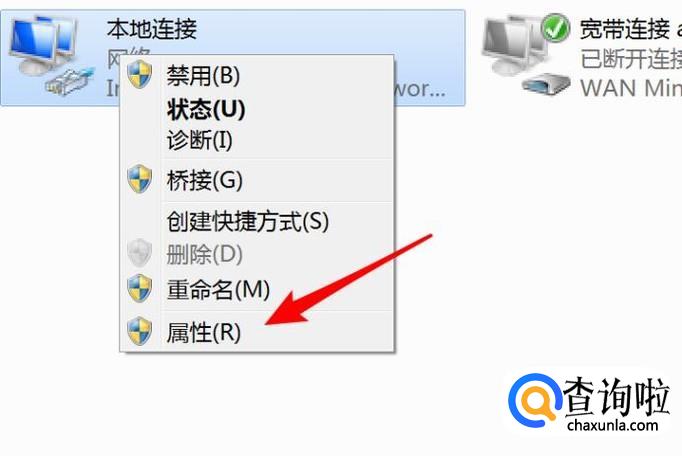
Task: Open 属性(R) from the context menu
Action: pyautogui.click(x=257, y=332)
